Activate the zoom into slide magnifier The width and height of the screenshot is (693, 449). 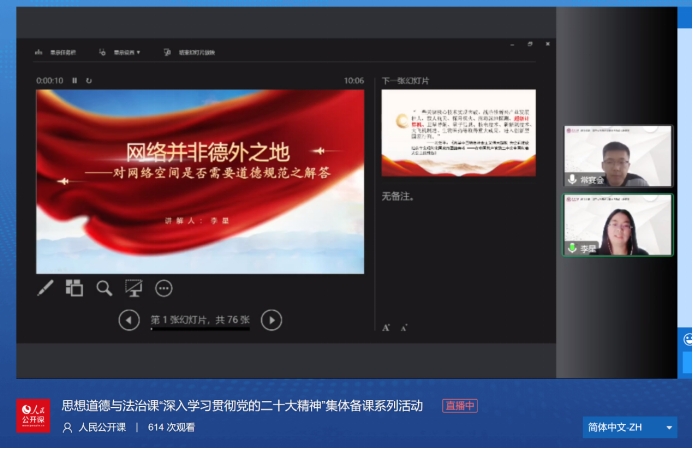click(x=104, y=288)
